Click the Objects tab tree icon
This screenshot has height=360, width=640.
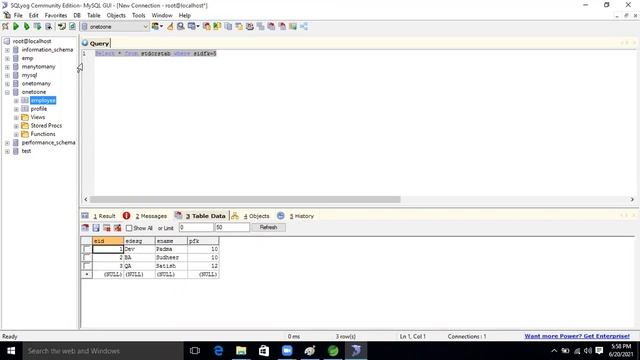[235, 216]
